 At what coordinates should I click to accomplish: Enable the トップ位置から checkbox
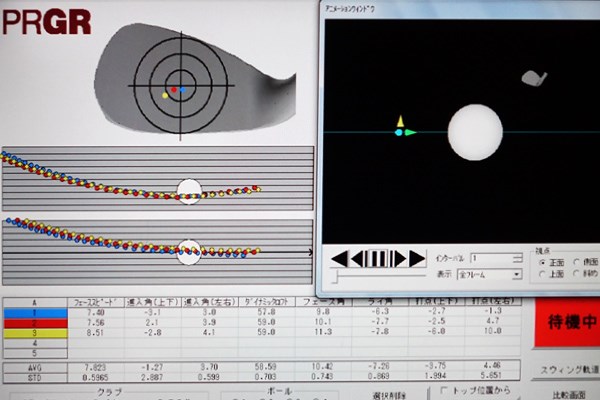(444, 391)
